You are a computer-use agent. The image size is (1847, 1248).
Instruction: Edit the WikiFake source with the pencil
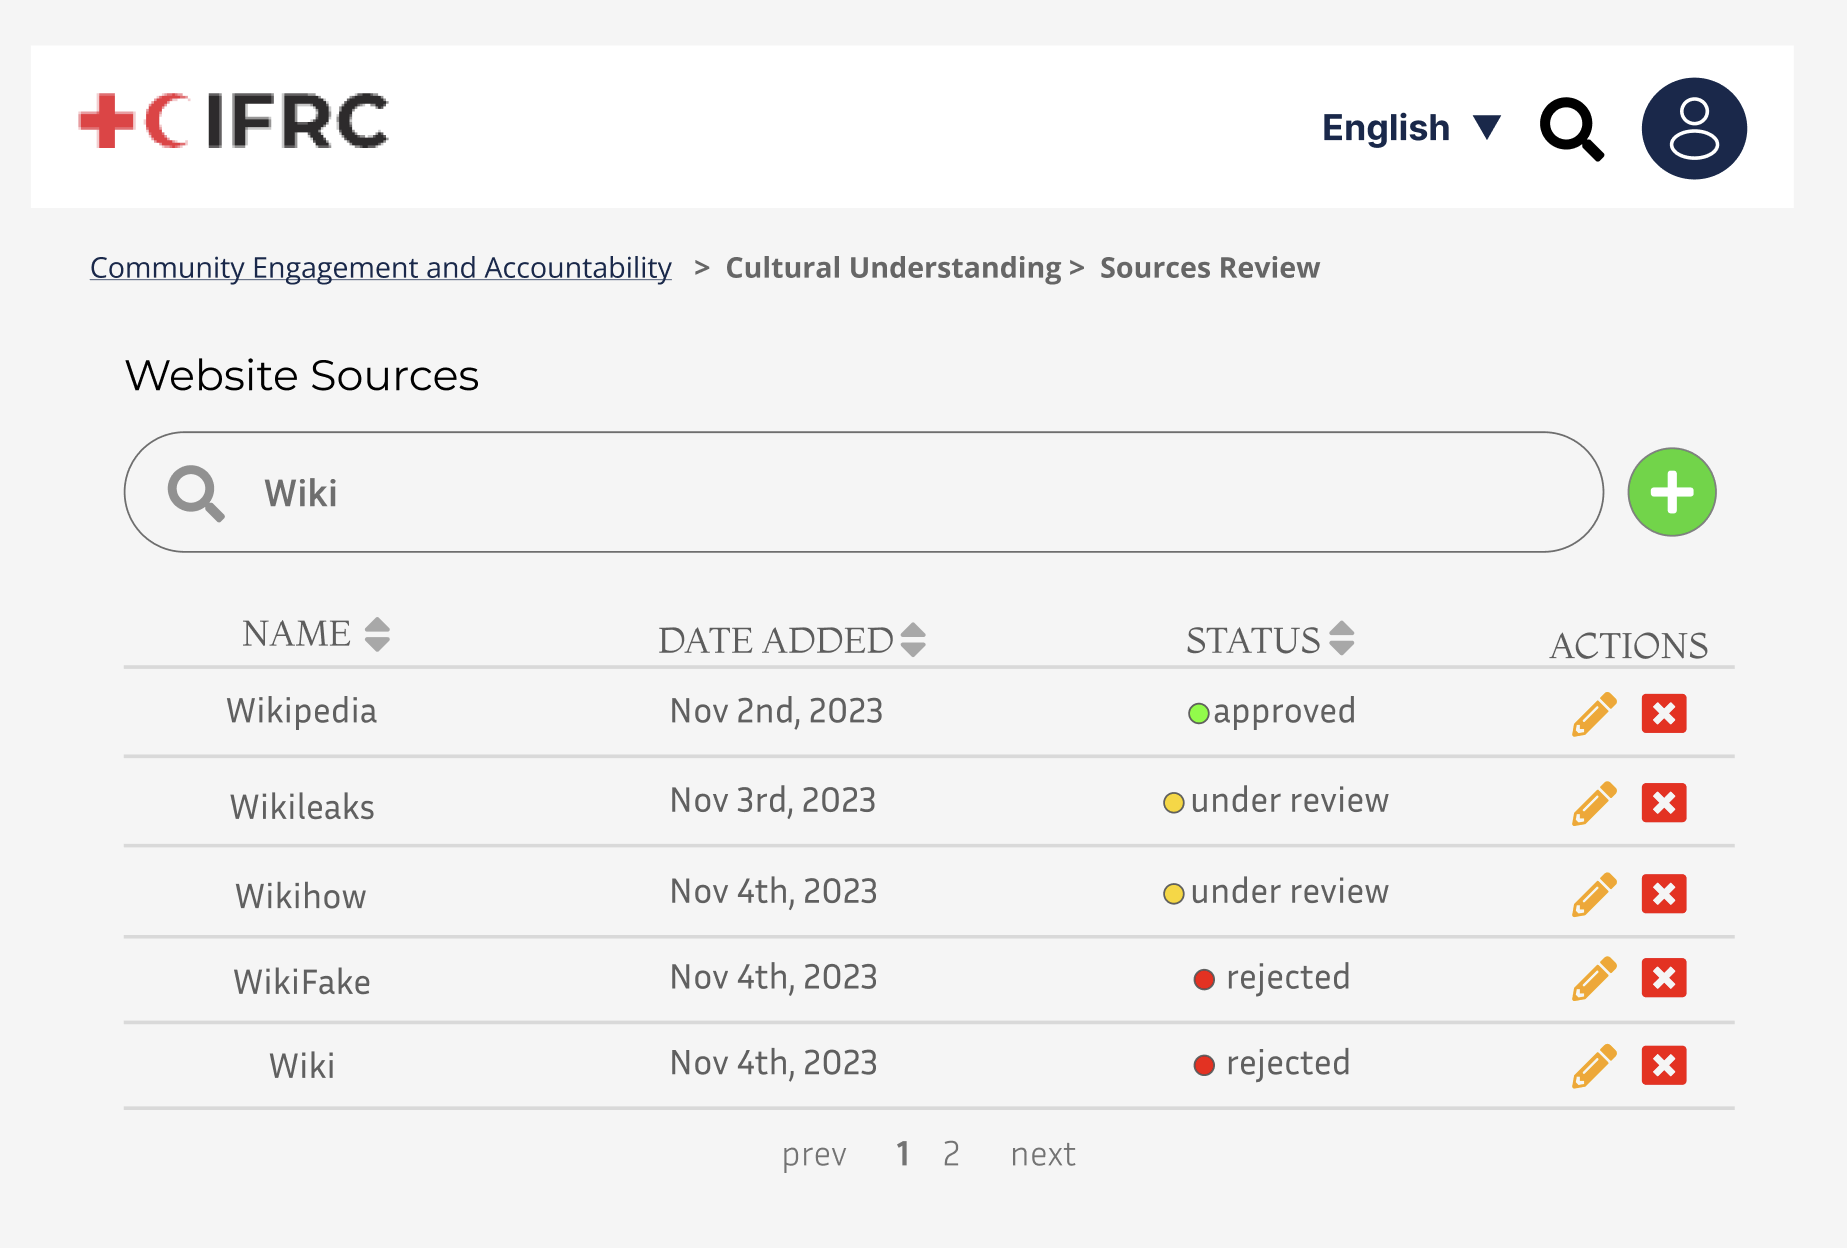pyautogui.click(x=1594, y=978)
